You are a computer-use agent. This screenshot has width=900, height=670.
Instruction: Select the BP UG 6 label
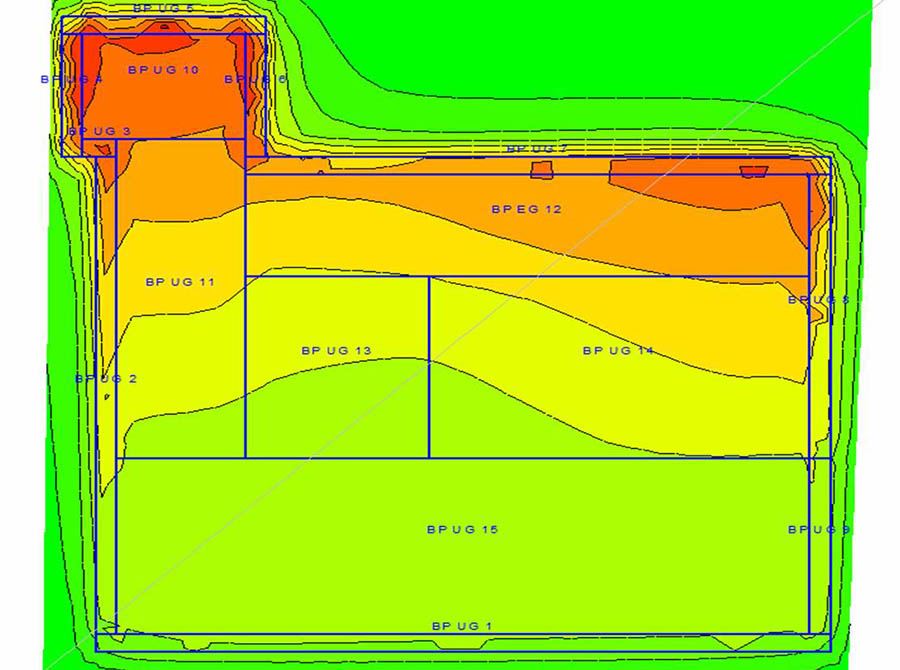255,79
